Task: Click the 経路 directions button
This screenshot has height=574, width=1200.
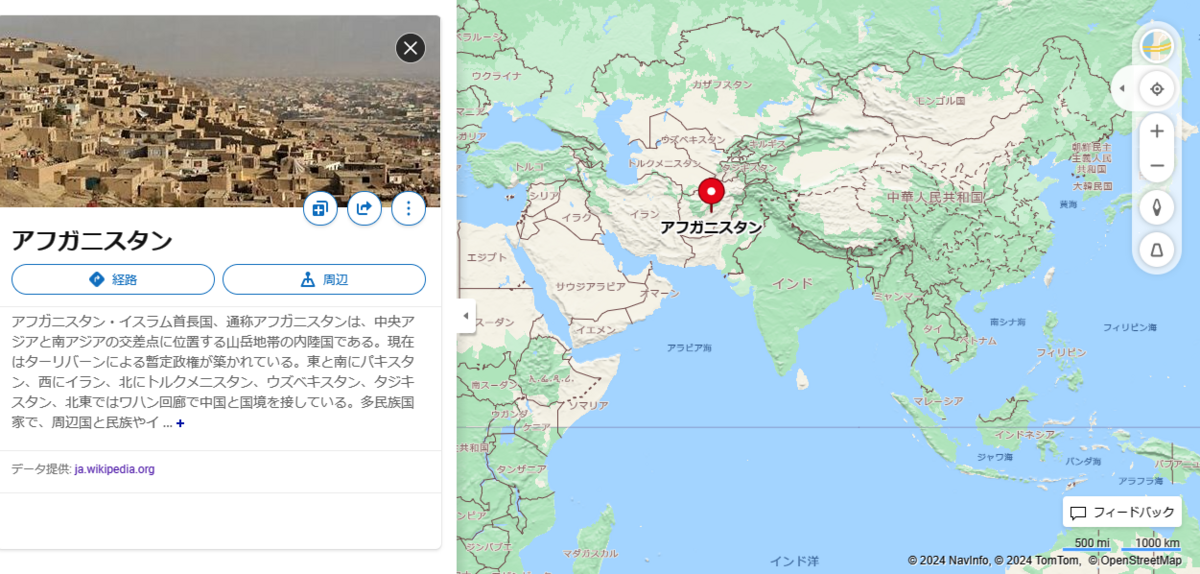Action: point(113,279)
